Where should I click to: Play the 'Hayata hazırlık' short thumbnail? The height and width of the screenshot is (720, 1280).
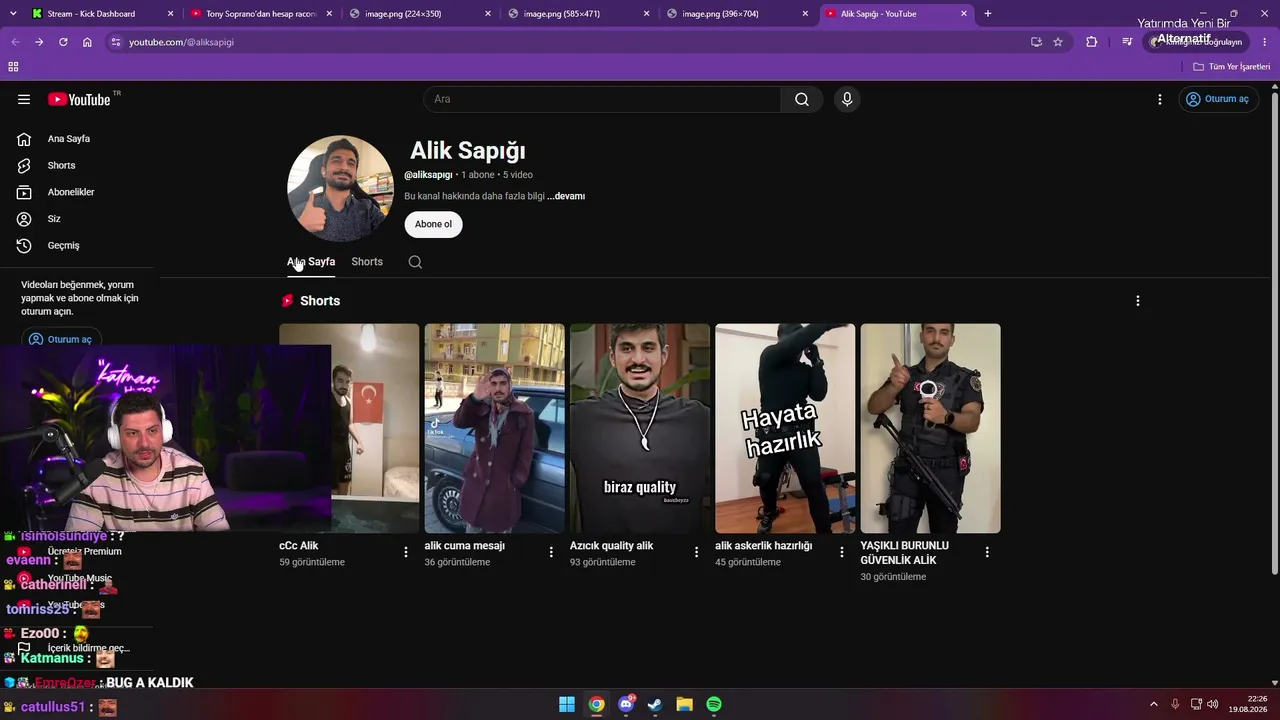(785, 428)
